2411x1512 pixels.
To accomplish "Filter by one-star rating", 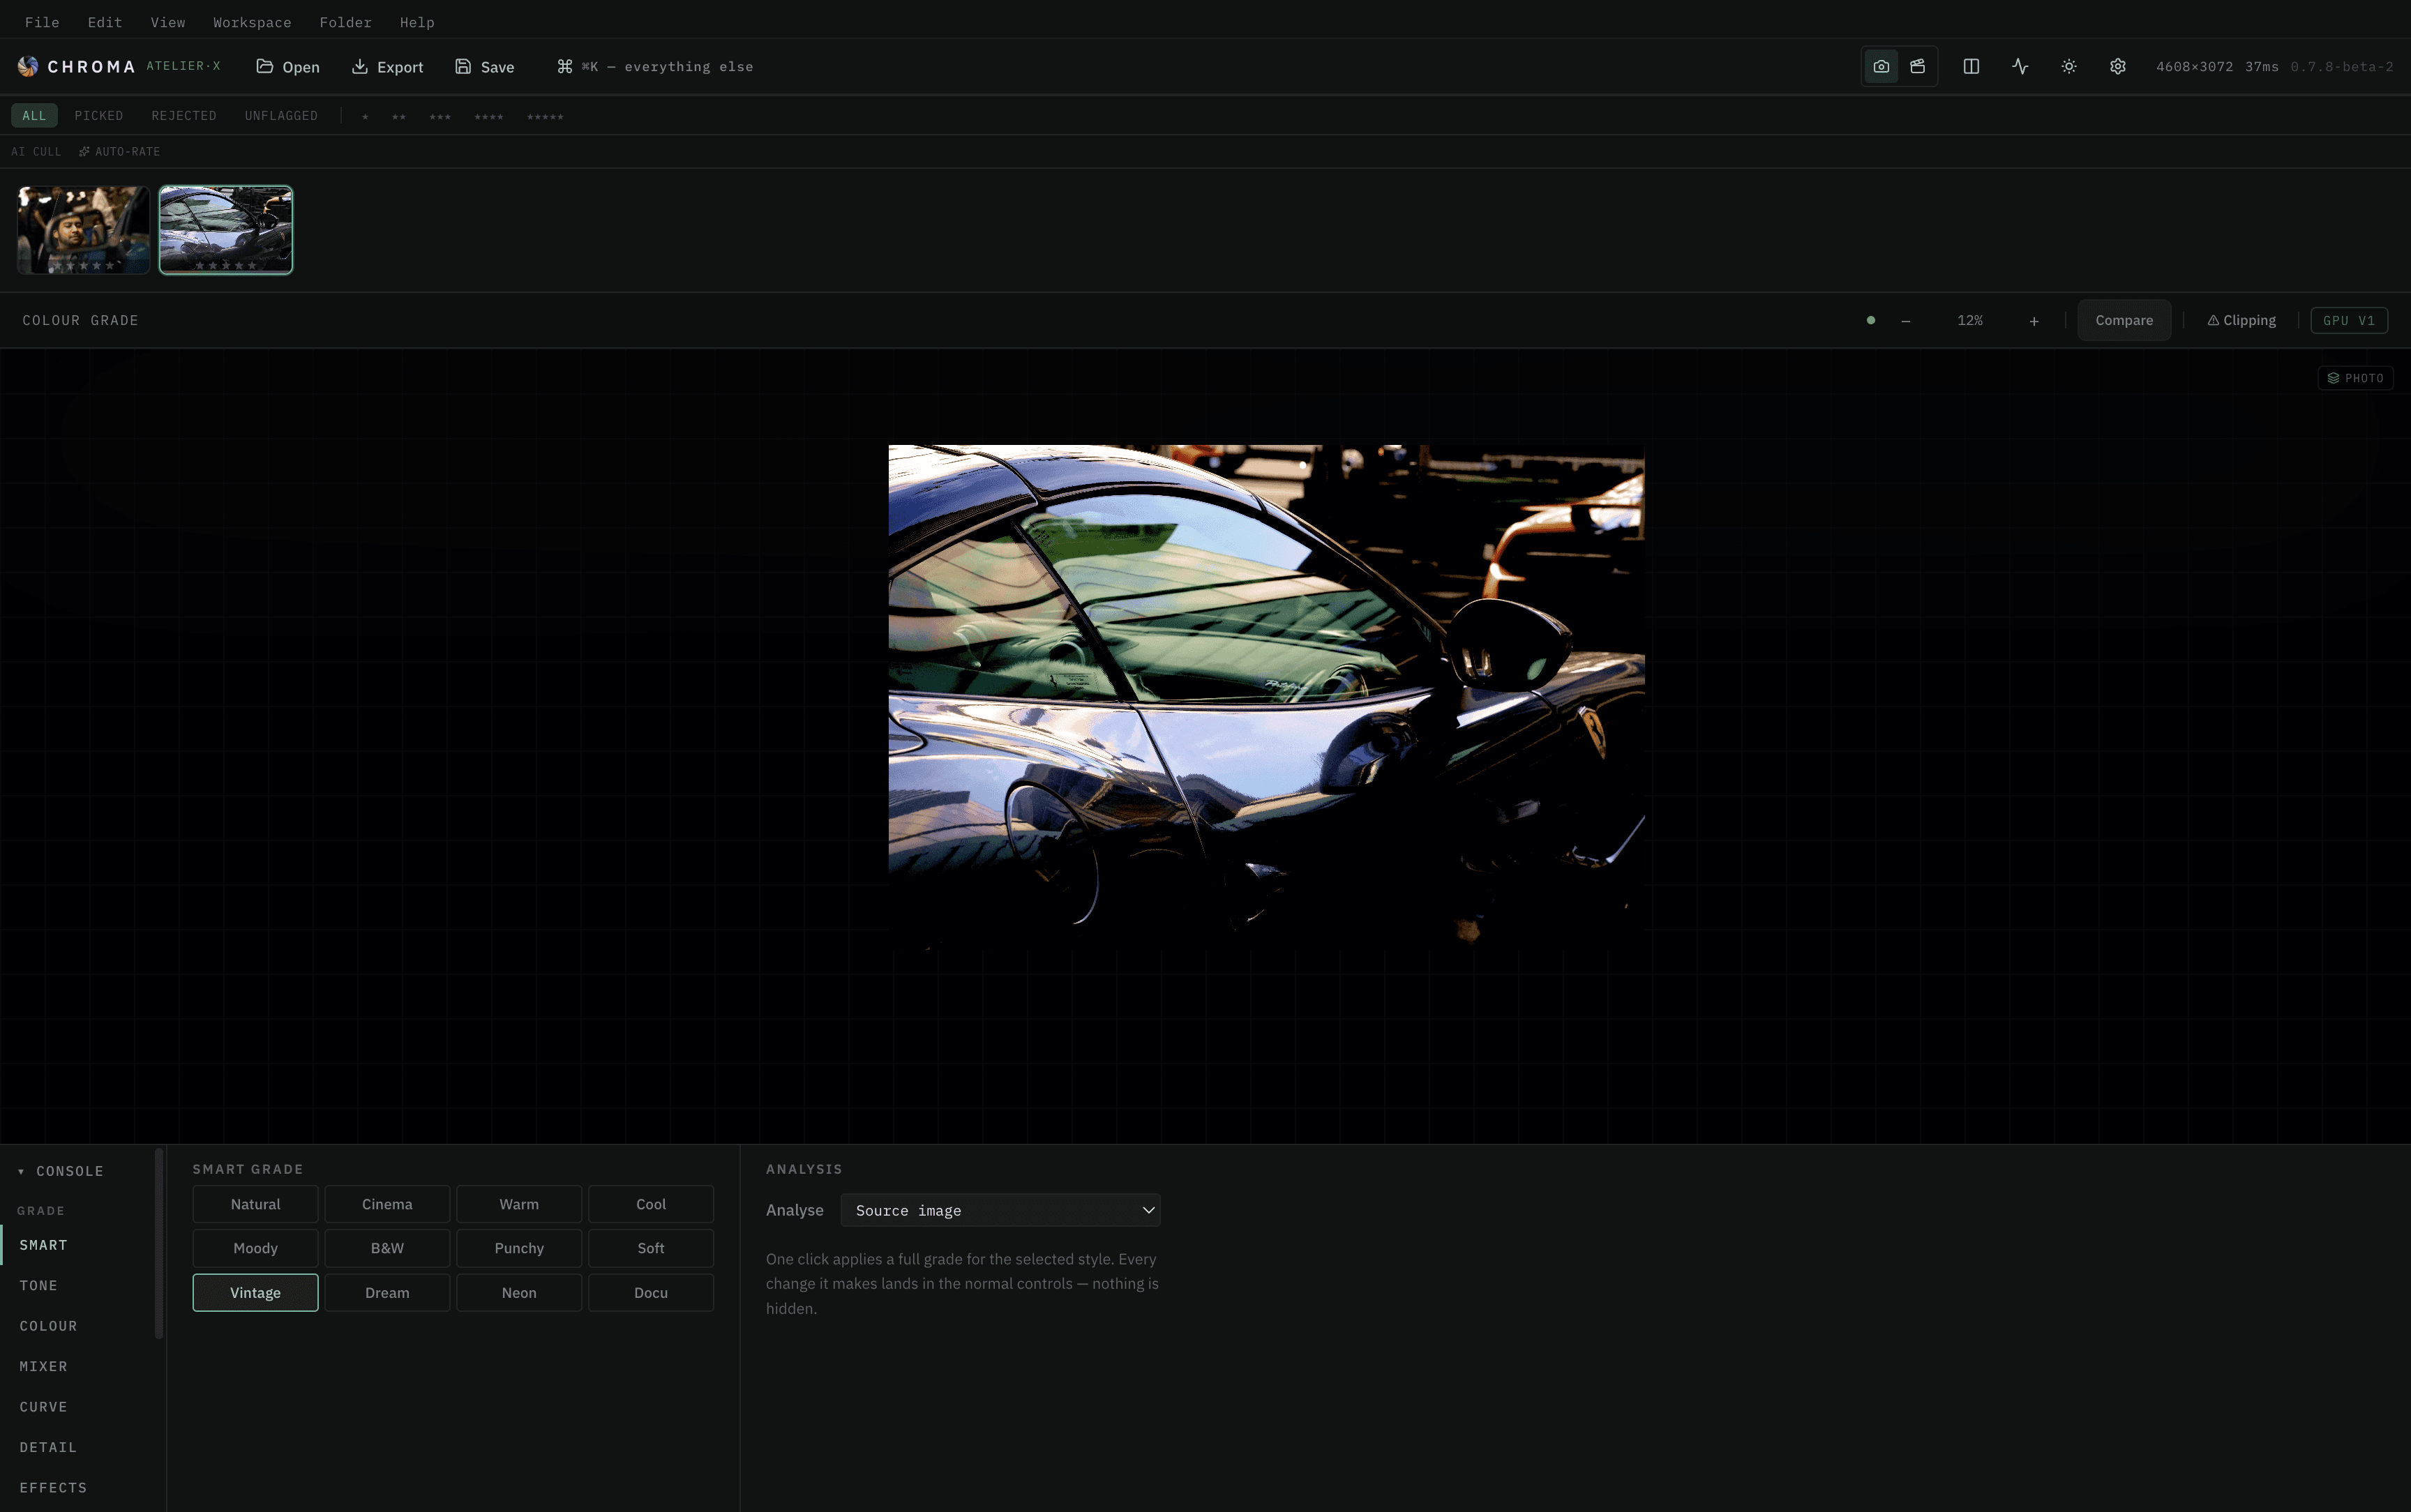I will click(x=365, y=117).
